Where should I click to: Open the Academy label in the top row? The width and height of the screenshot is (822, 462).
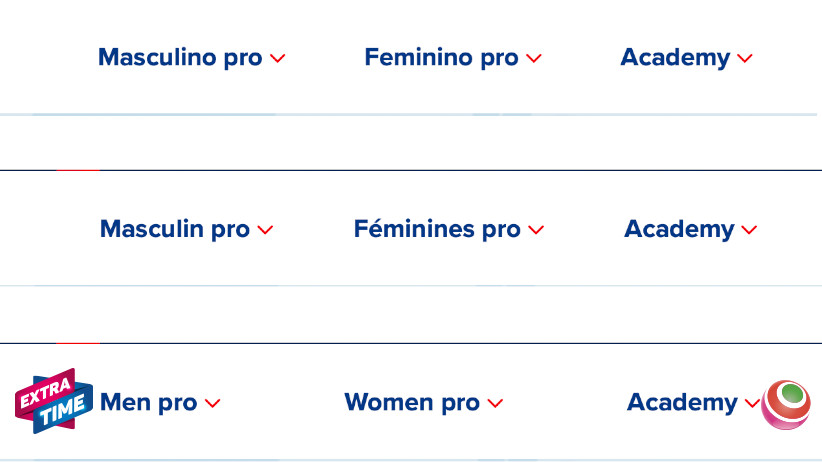675,58
